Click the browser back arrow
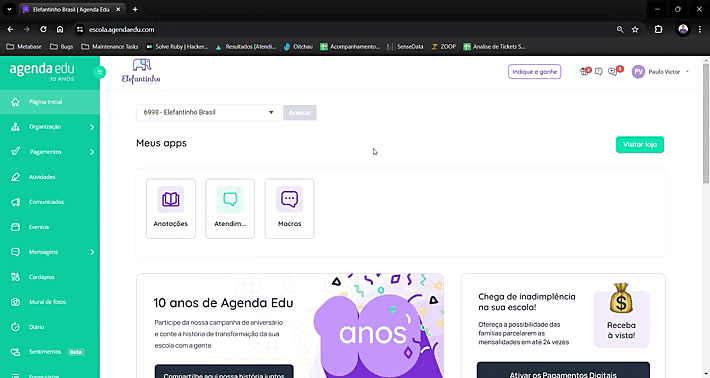The height and width of the screenshot is (378, 710). (10, 29)
